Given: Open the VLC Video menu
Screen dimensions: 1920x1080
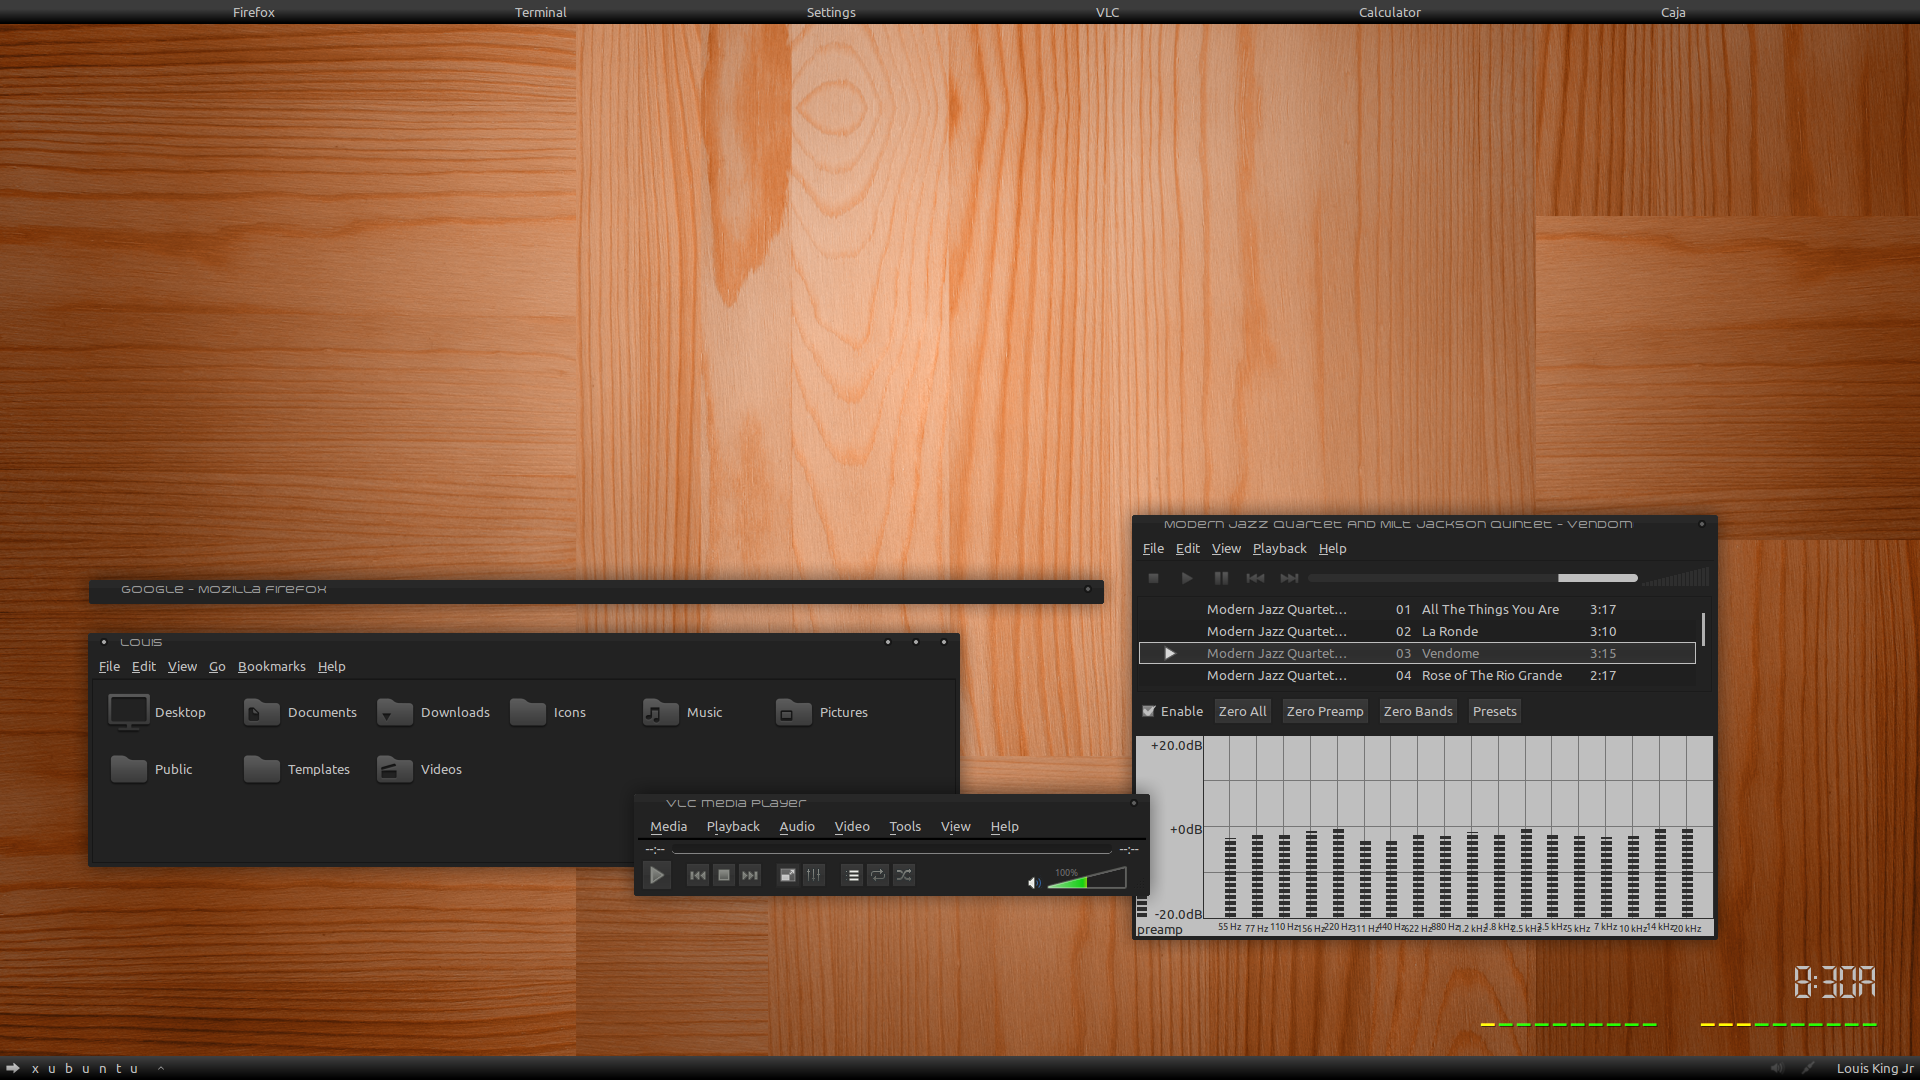Looking at the screenshot, I should (852, 827).
